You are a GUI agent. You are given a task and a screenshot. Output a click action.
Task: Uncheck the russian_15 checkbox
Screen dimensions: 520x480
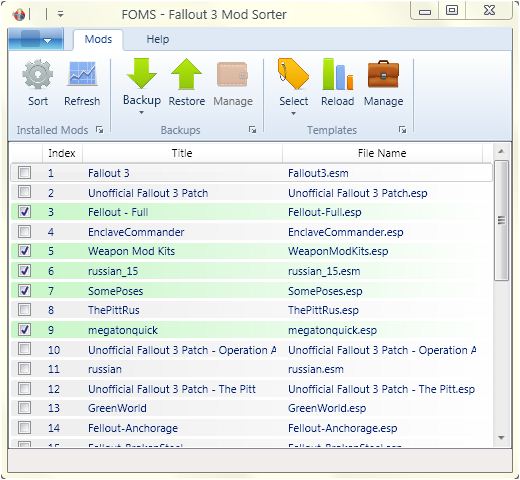24,270
